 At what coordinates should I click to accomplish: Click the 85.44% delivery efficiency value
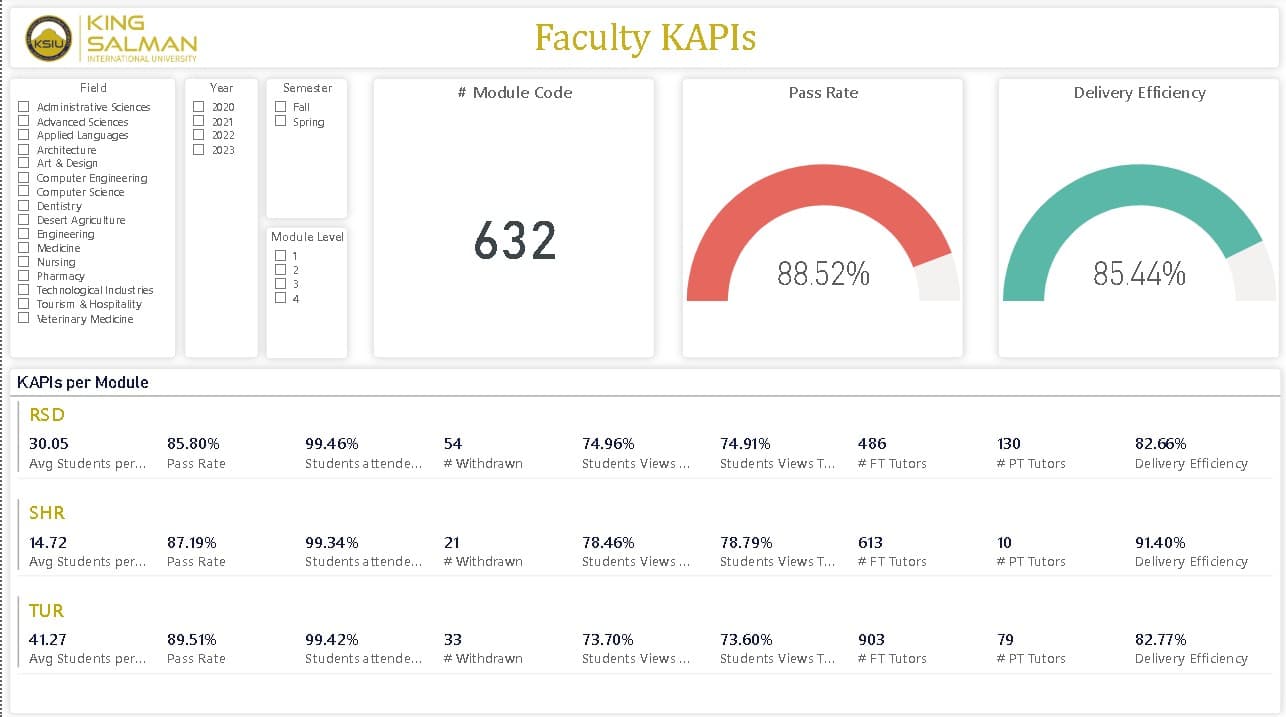tap(1139, 273)
